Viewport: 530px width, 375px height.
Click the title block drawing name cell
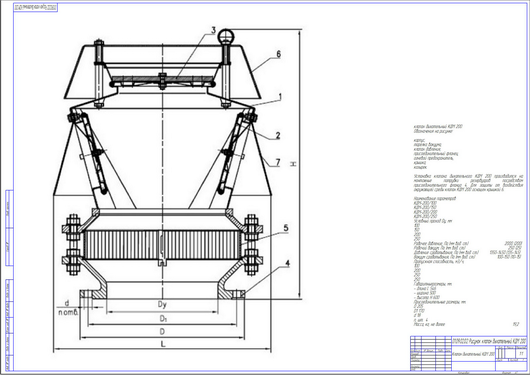click(473, 354)
